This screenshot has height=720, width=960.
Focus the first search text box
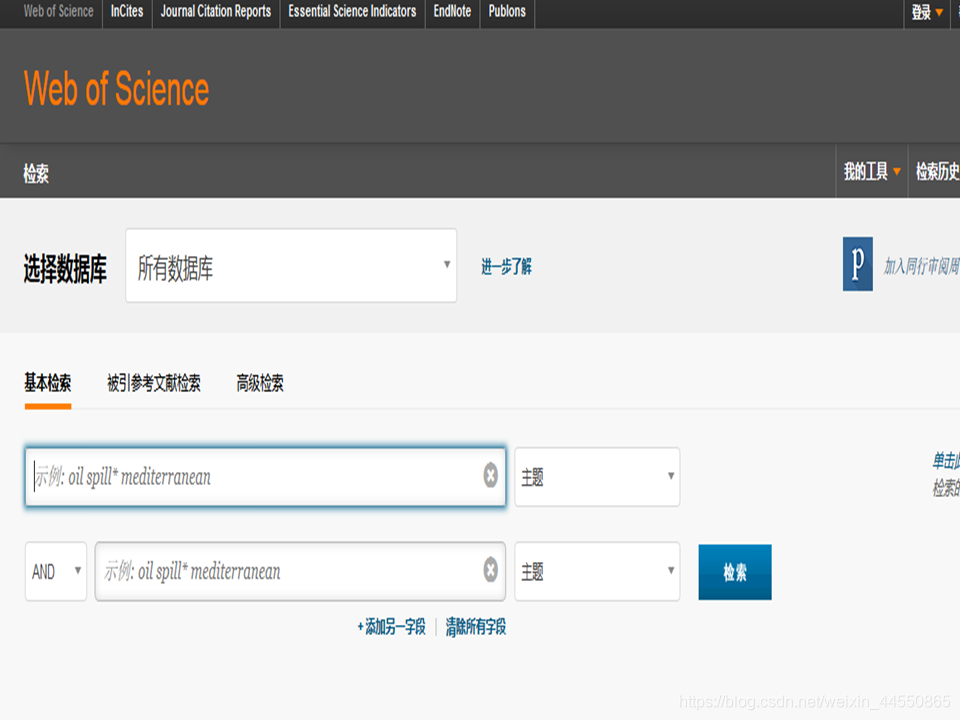coord(265,477)
